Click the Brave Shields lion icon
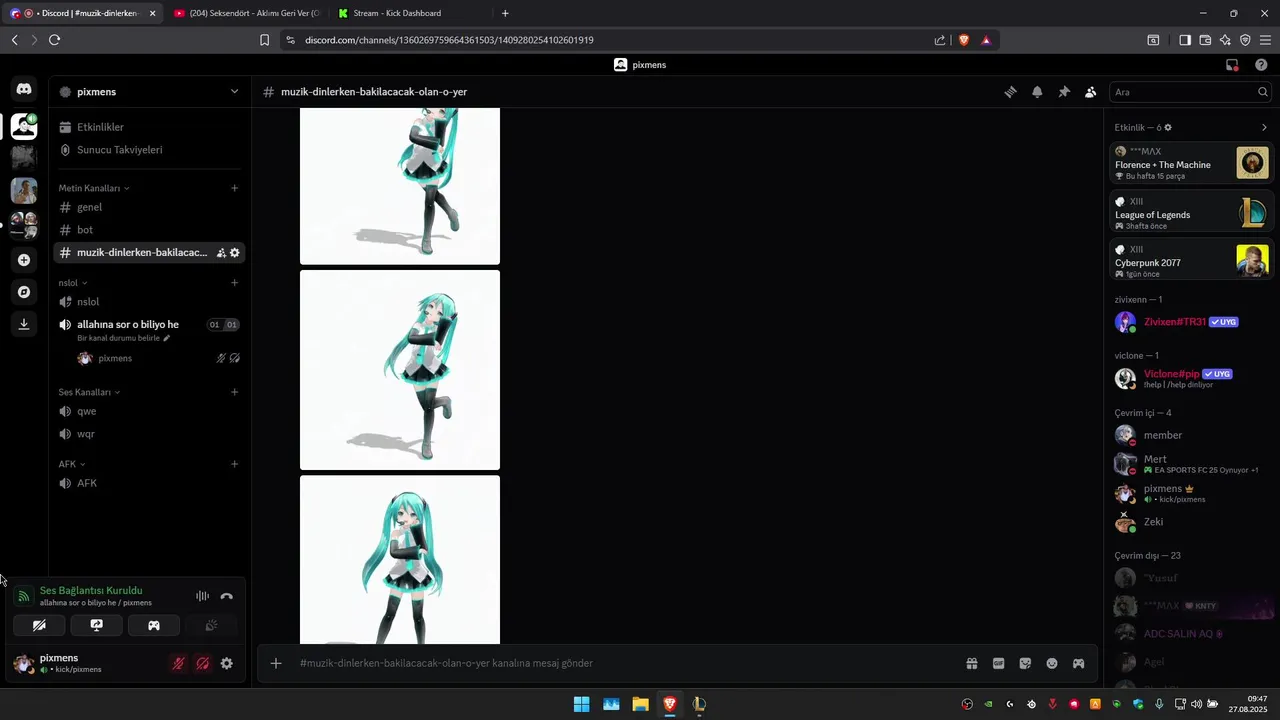Viewport: 1280px width, 720px height. tap(964, 40)
